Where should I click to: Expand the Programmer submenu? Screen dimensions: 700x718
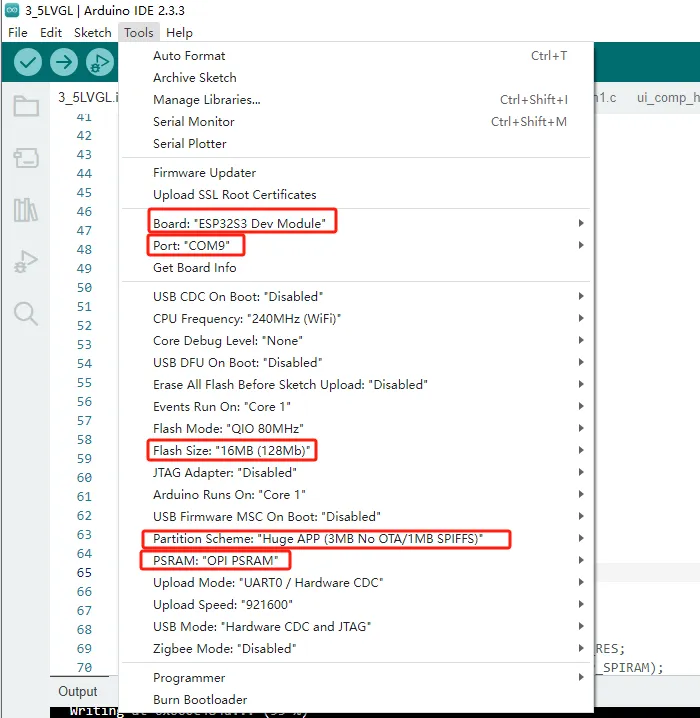356,678
